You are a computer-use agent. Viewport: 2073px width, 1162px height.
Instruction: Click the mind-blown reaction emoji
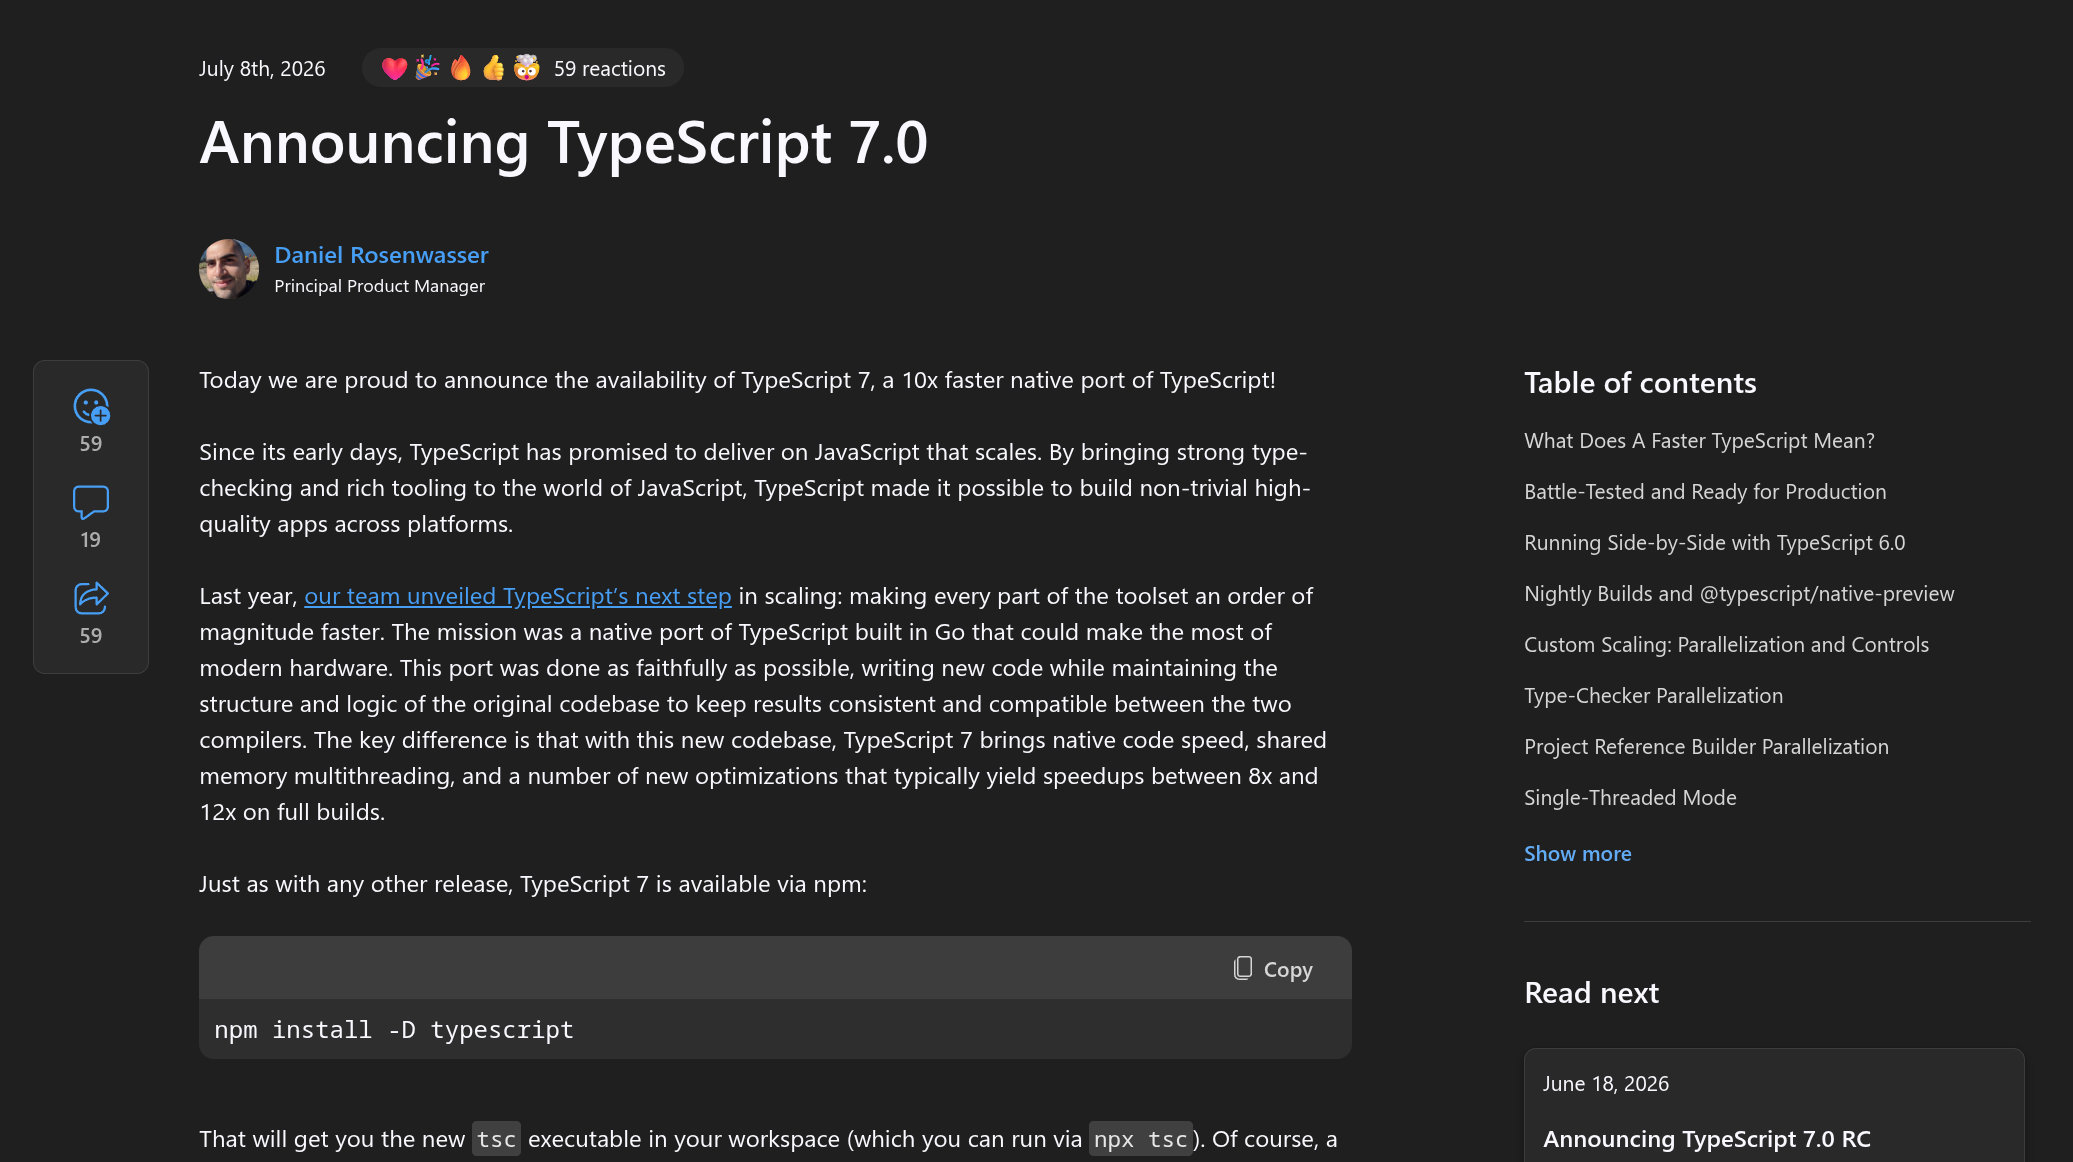pyautogui.click(x=526, y=68)
